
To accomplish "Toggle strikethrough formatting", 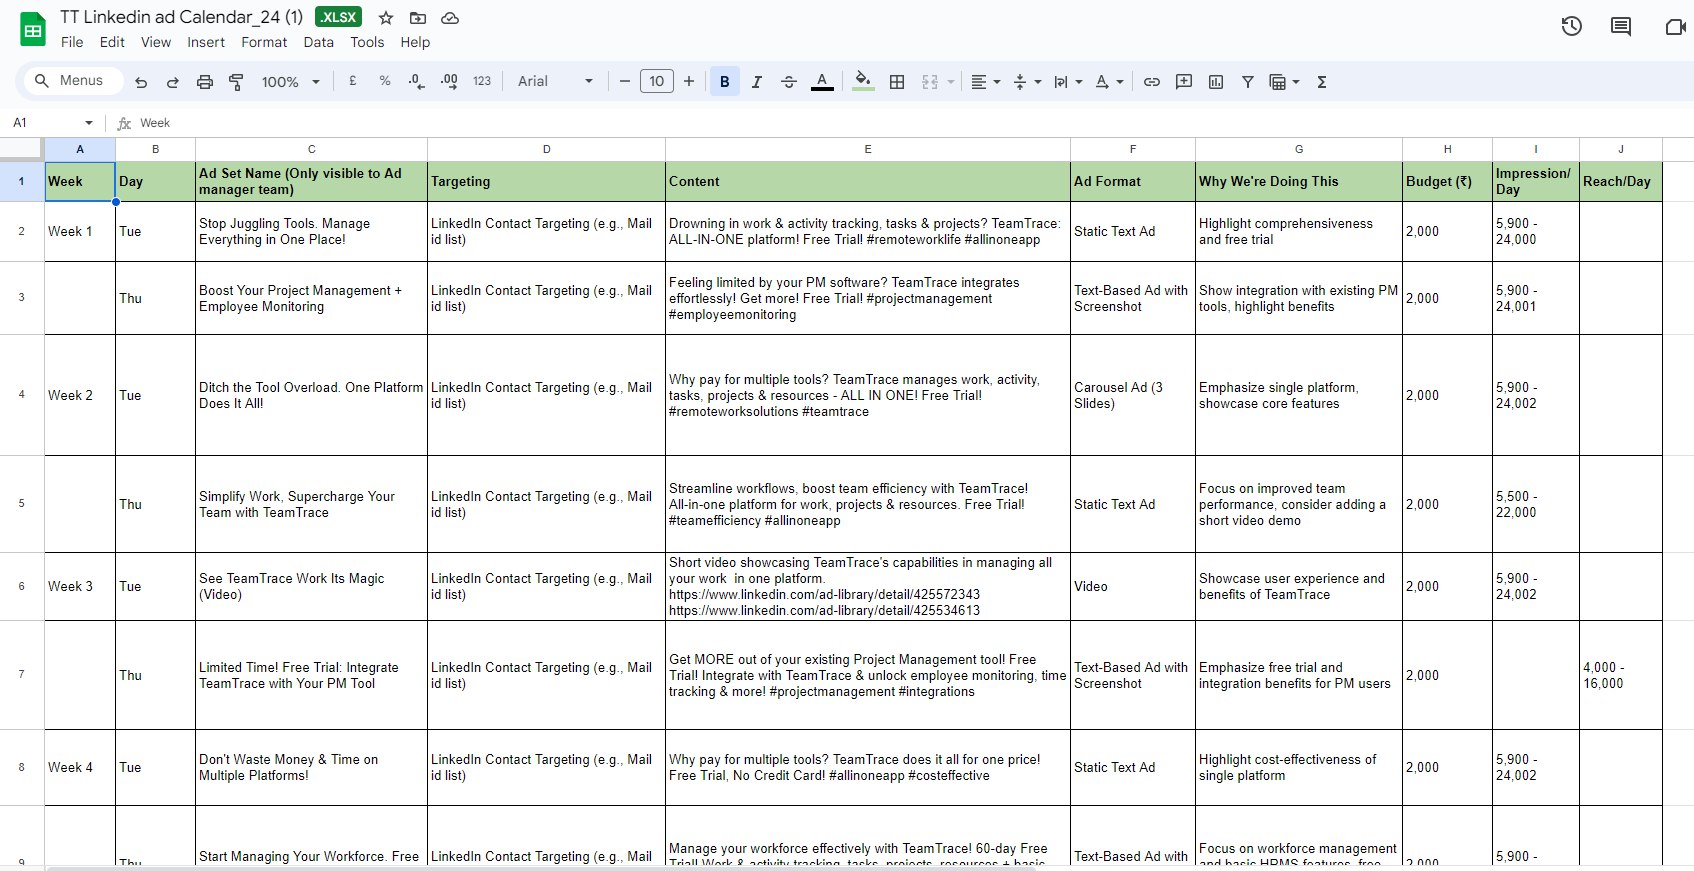I will (789, 82).
